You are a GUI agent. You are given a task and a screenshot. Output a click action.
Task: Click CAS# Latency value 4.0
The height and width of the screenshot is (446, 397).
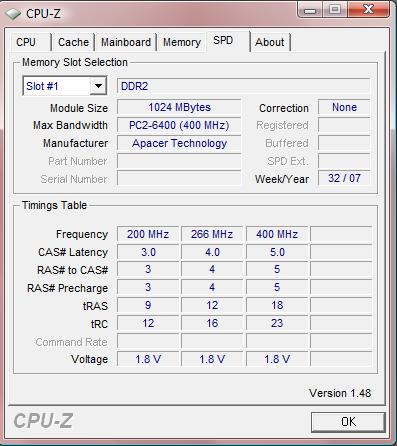[212, 252]
